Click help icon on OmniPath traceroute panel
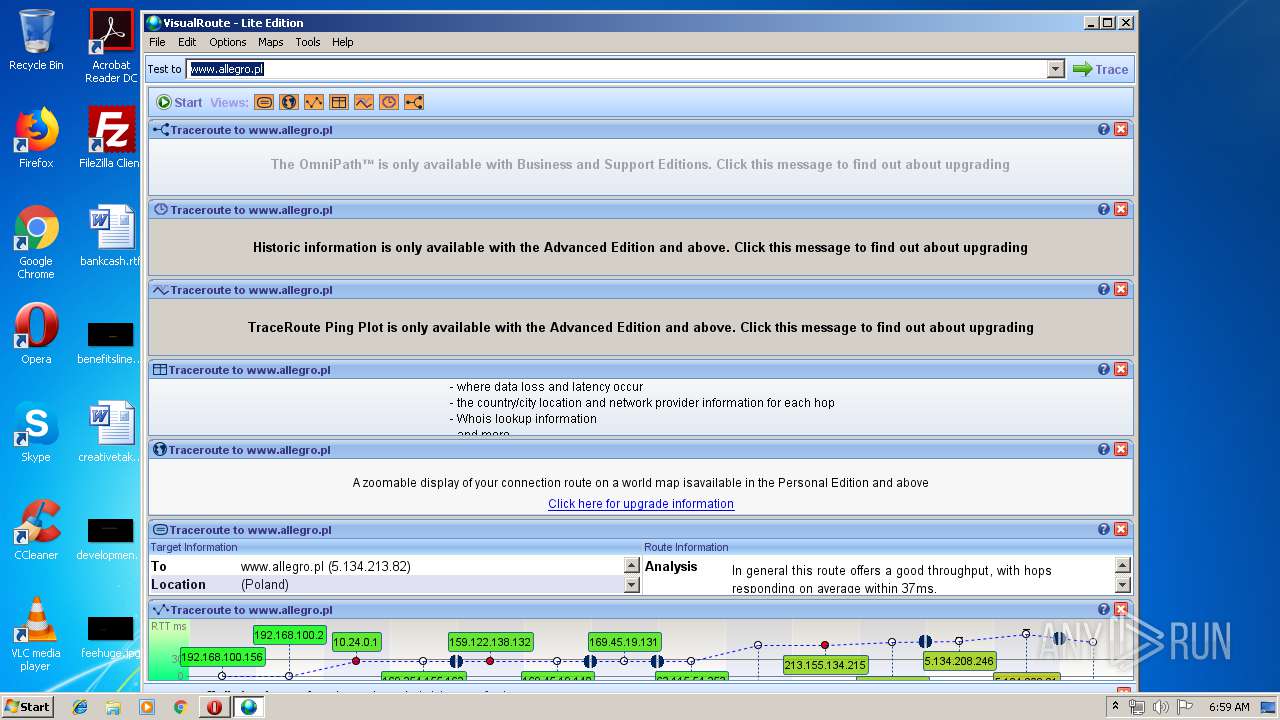The image size is (1280, 720). 1104,129
